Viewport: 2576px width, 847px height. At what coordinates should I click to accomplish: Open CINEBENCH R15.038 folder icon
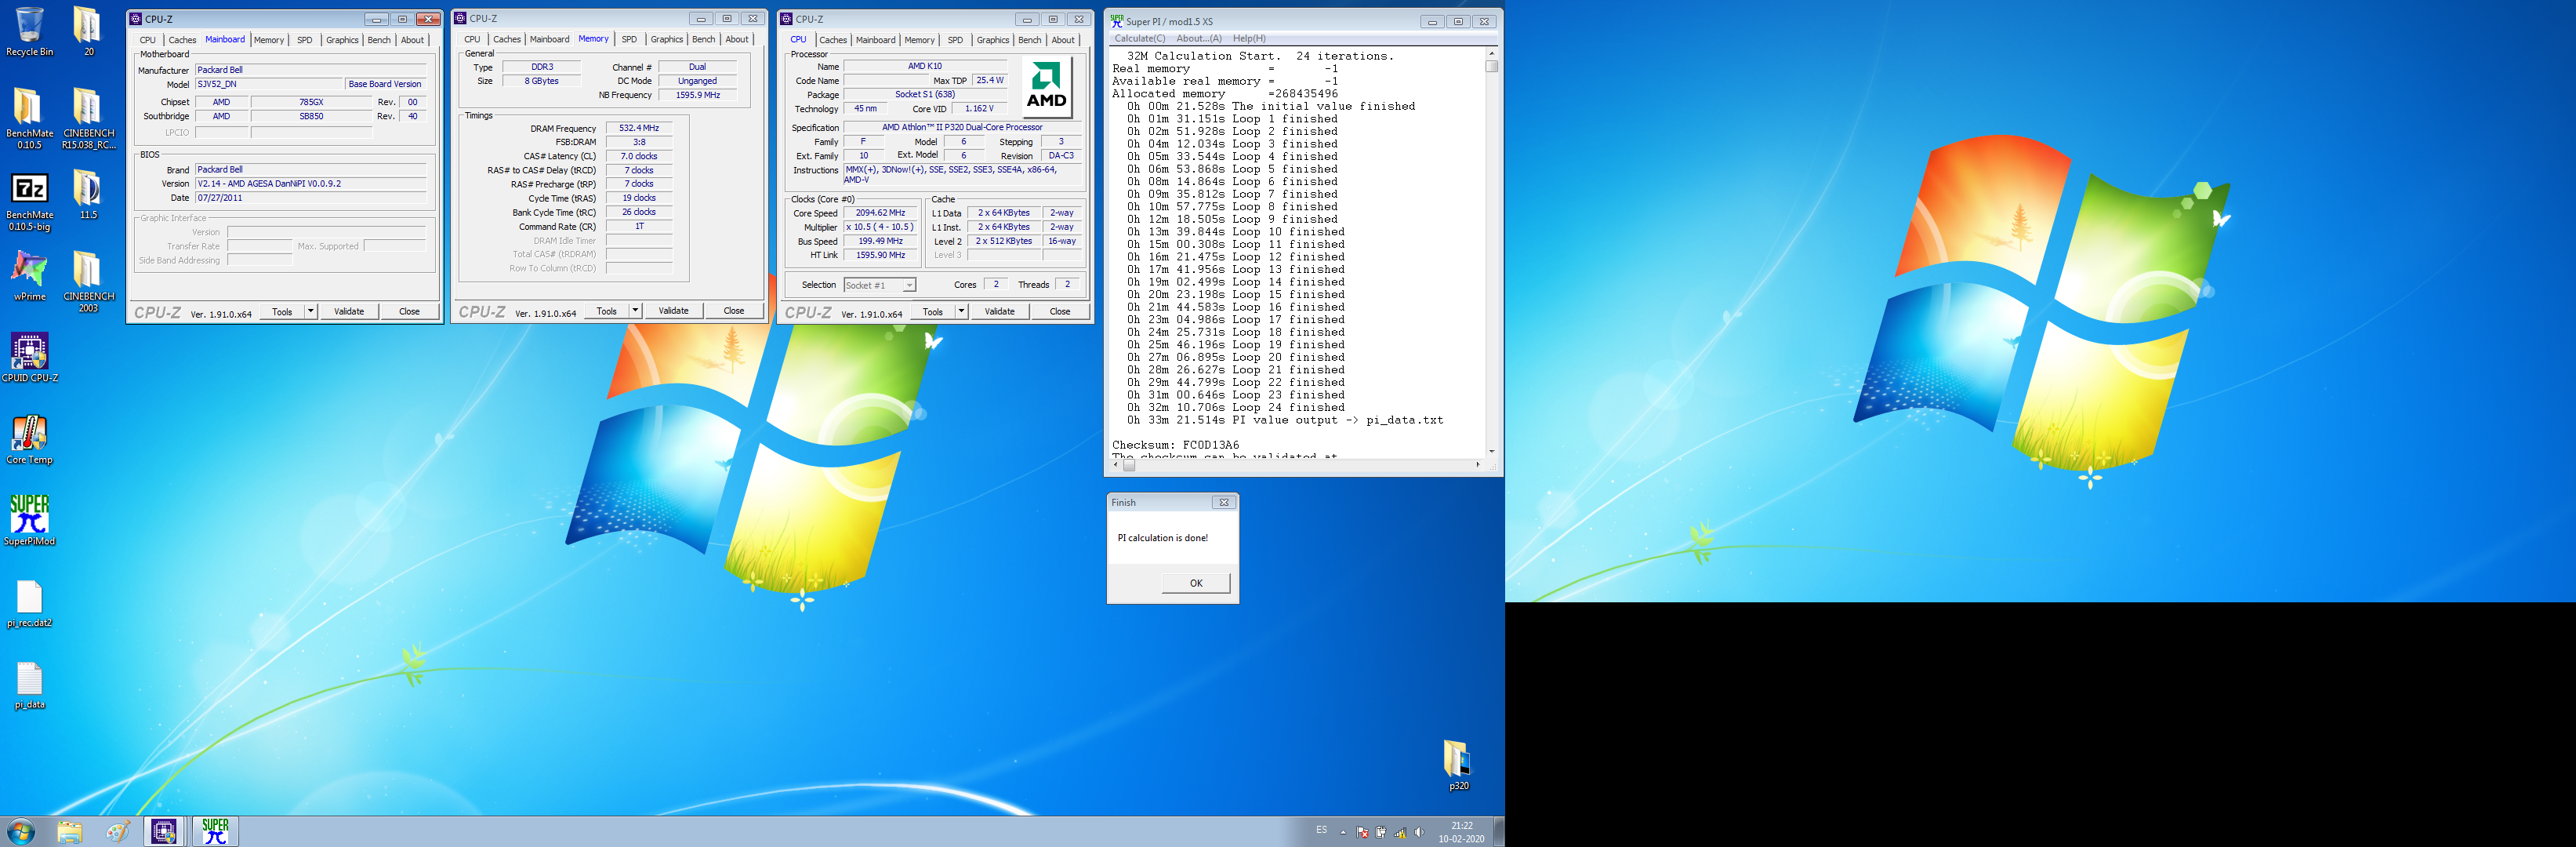tap(88, 117)
